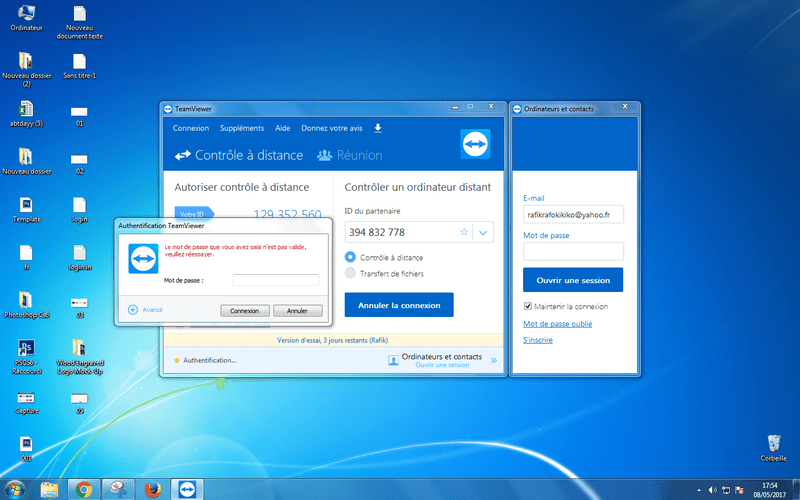Expand the Avancé options in authentication dialog
This screenshot has height=500, width=800.
pos(133,310)
